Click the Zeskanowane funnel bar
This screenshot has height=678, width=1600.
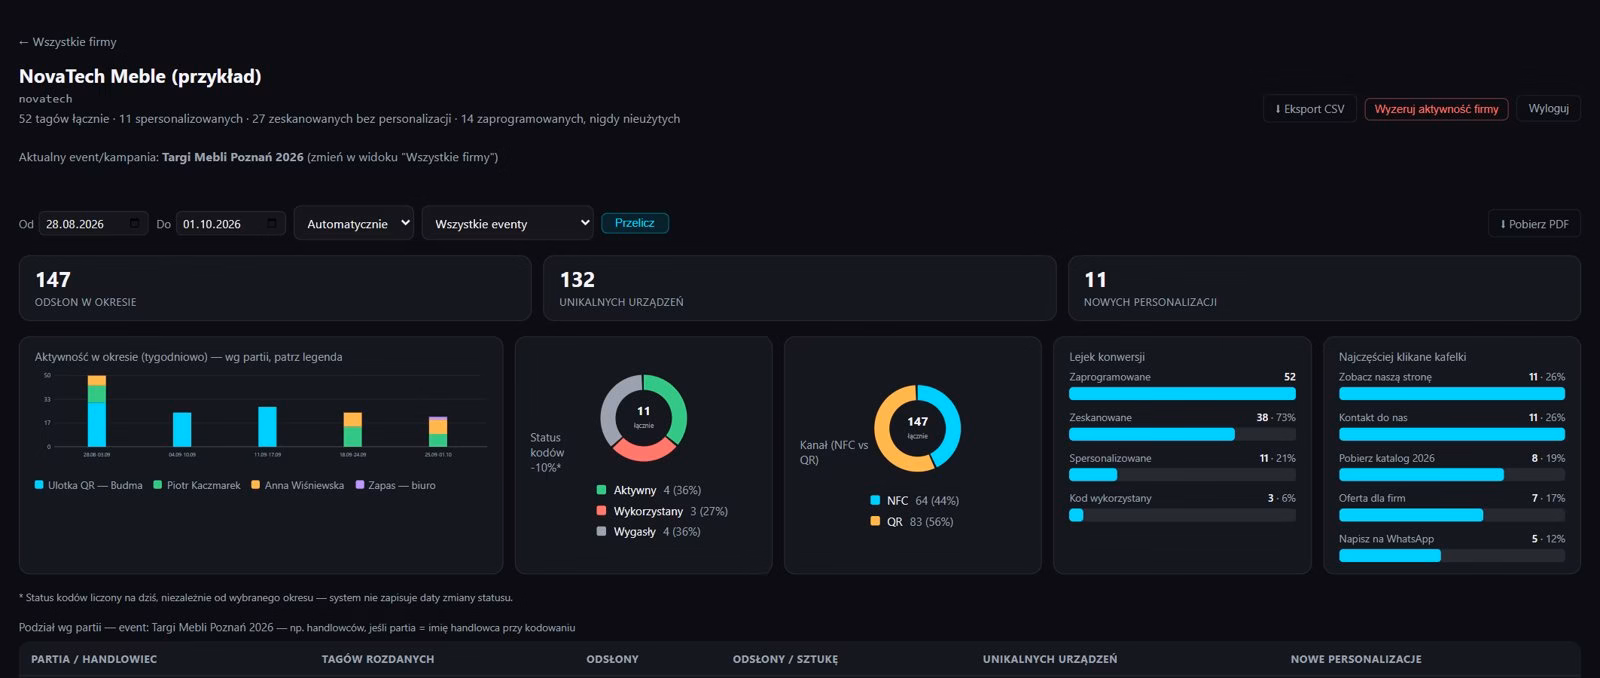click(x=1182, y=434)
